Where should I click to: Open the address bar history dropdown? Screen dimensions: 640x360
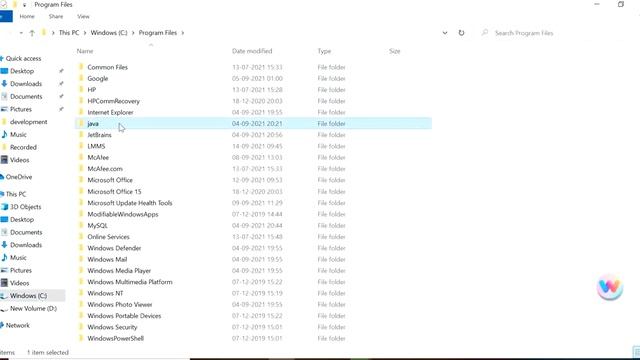(x=445, y=33)
